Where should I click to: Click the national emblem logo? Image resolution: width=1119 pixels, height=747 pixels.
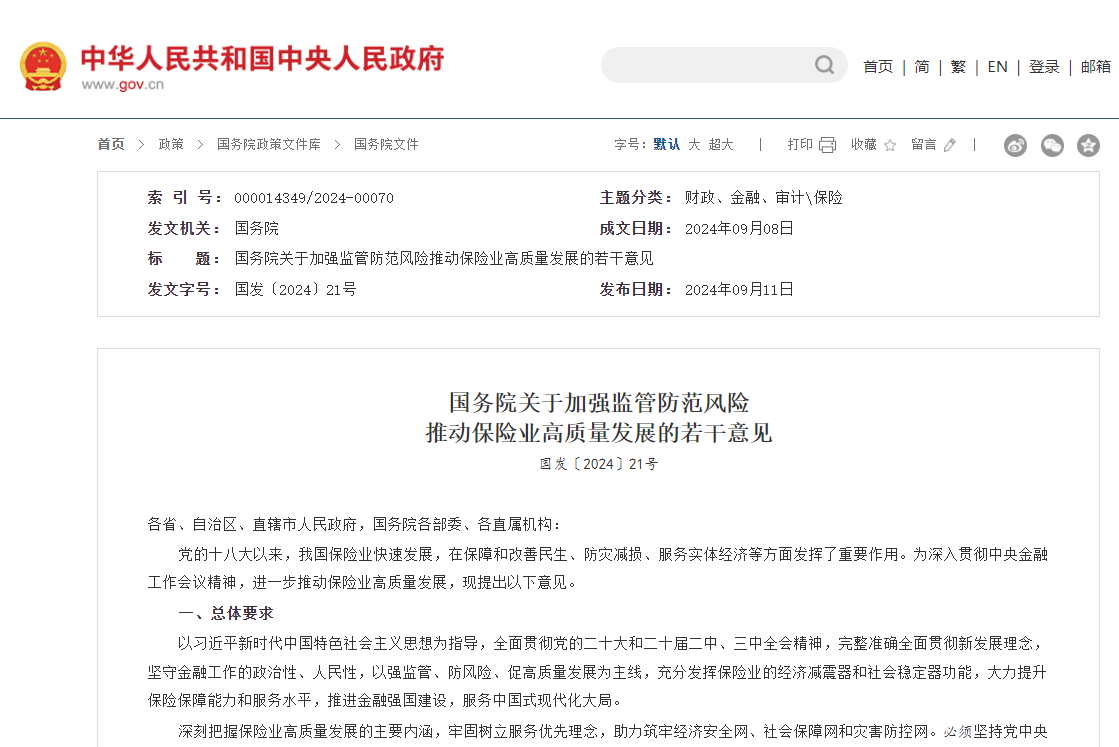(43, 66)
